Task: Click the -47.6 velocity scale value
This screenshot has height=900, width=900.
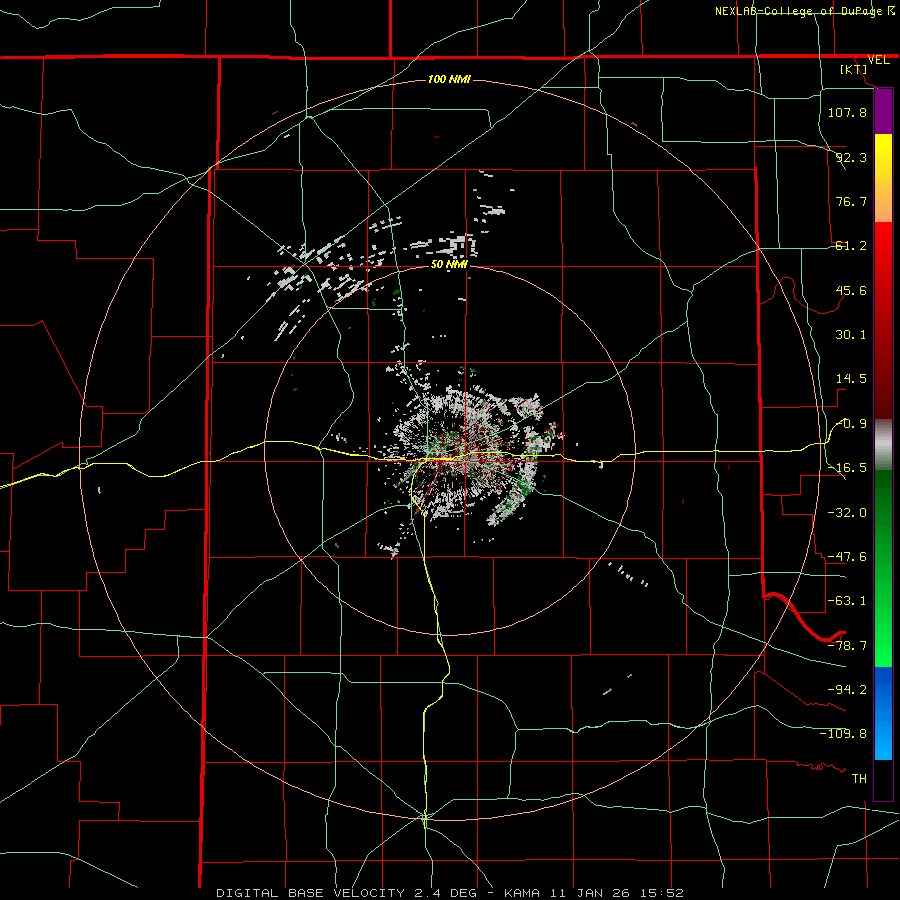Action: (x=847, y=557)
